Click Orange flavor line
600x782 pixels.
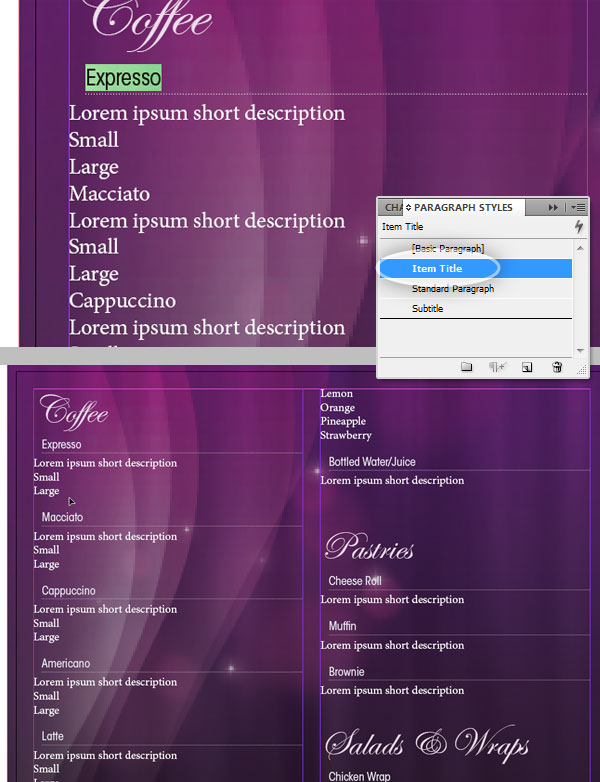[x=338, y=407]
